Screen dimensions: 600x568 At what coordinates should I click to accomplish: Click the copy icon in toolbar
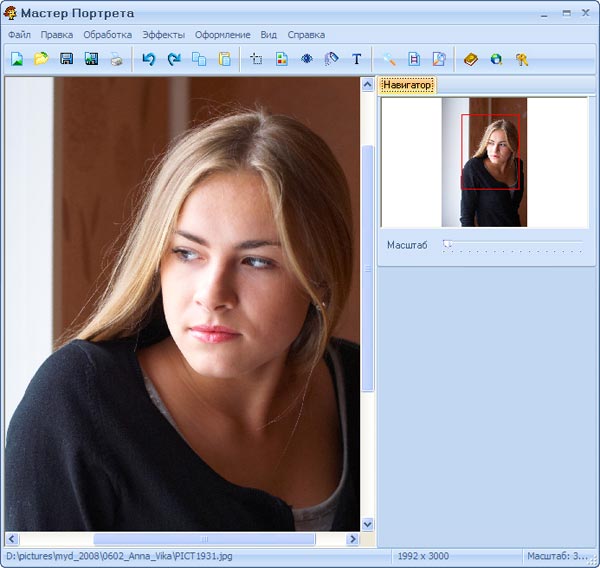[199, 59]
